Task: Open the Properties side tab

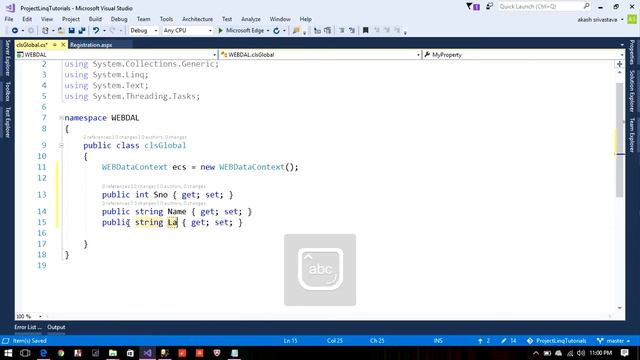Action: pos(632,52)
